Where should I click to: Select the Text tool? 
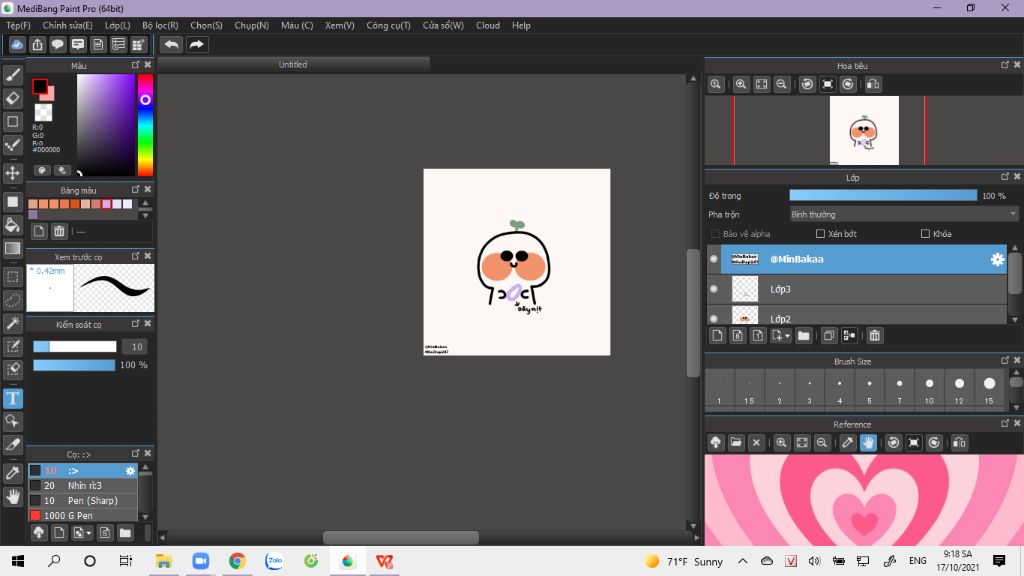point(12,398)
